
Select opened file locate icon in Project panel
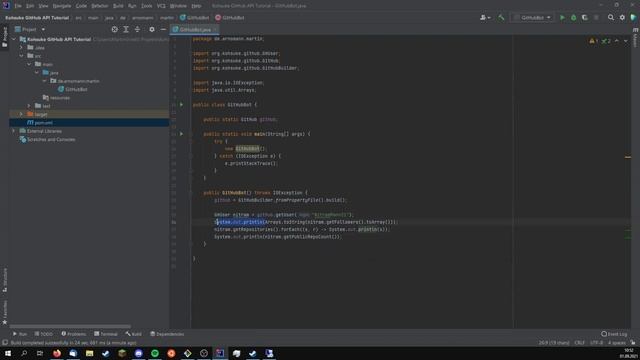click(115, 29)
